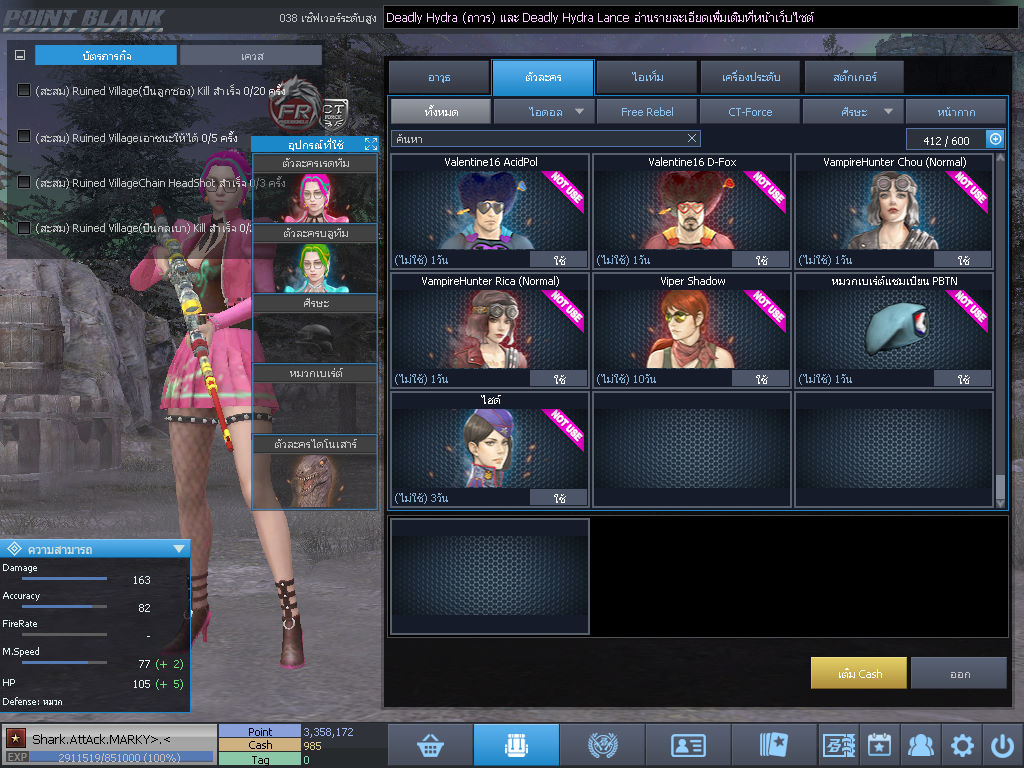Screen dimensions: 1024x768
Task: Click the EXP progress bar
Action: 121,757
